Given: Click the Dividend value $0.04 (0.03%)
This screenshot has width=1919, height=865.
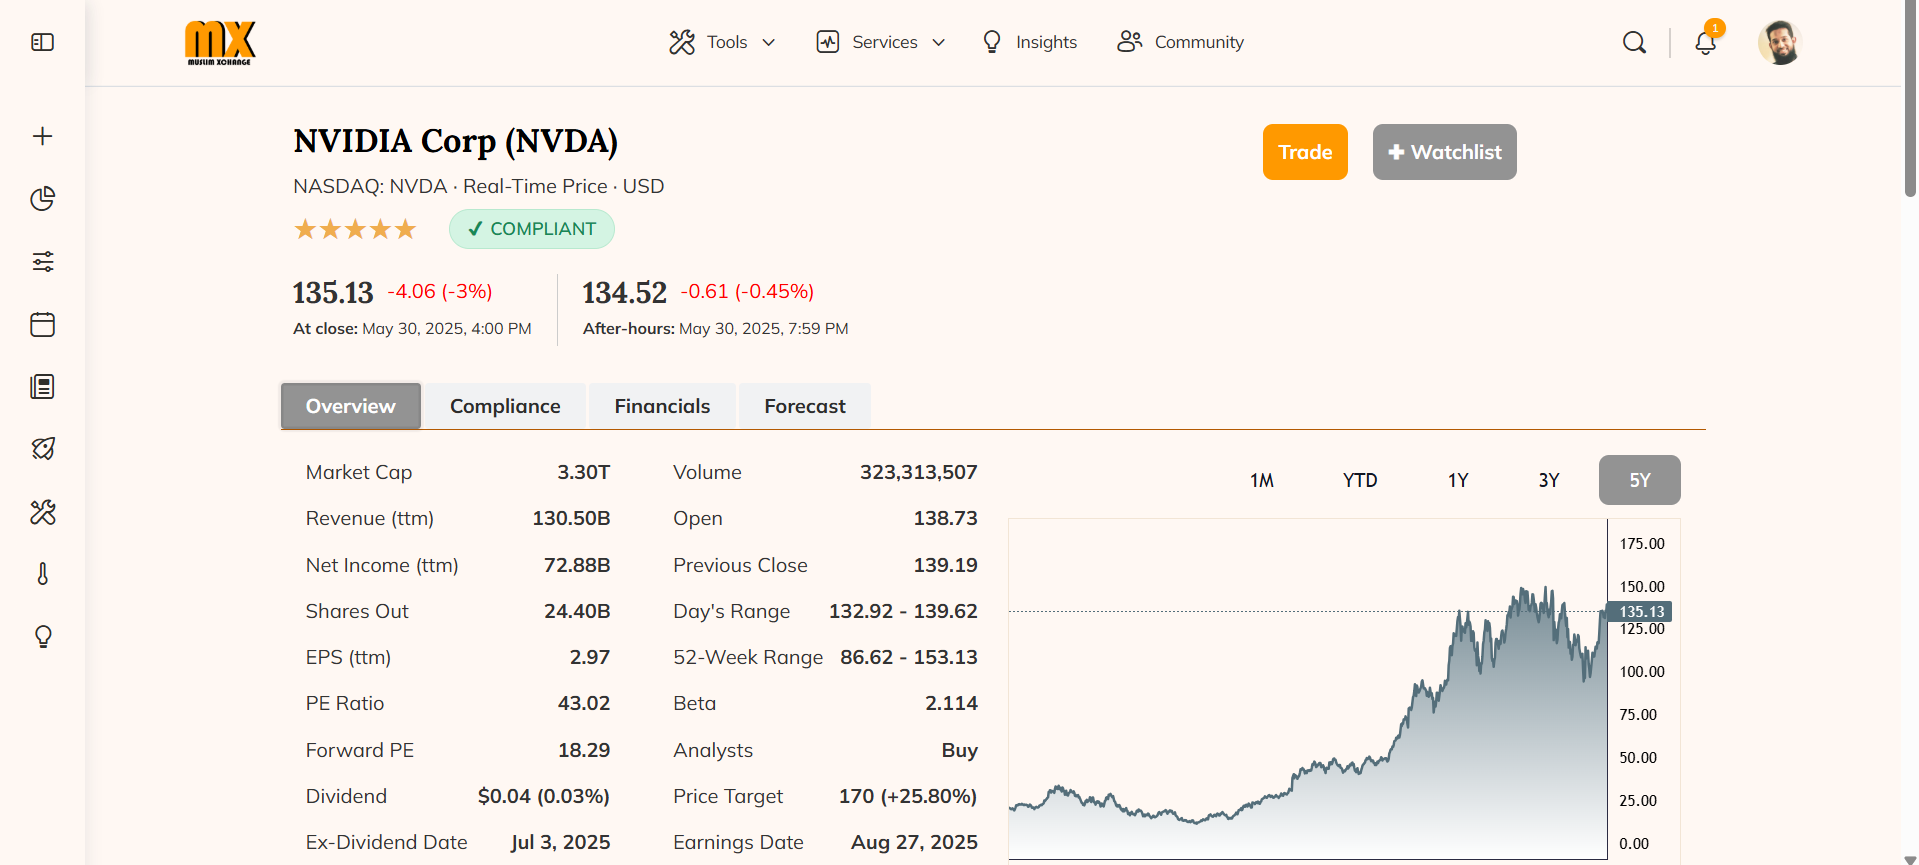Looking at the screenshot, I should [544, 796].
